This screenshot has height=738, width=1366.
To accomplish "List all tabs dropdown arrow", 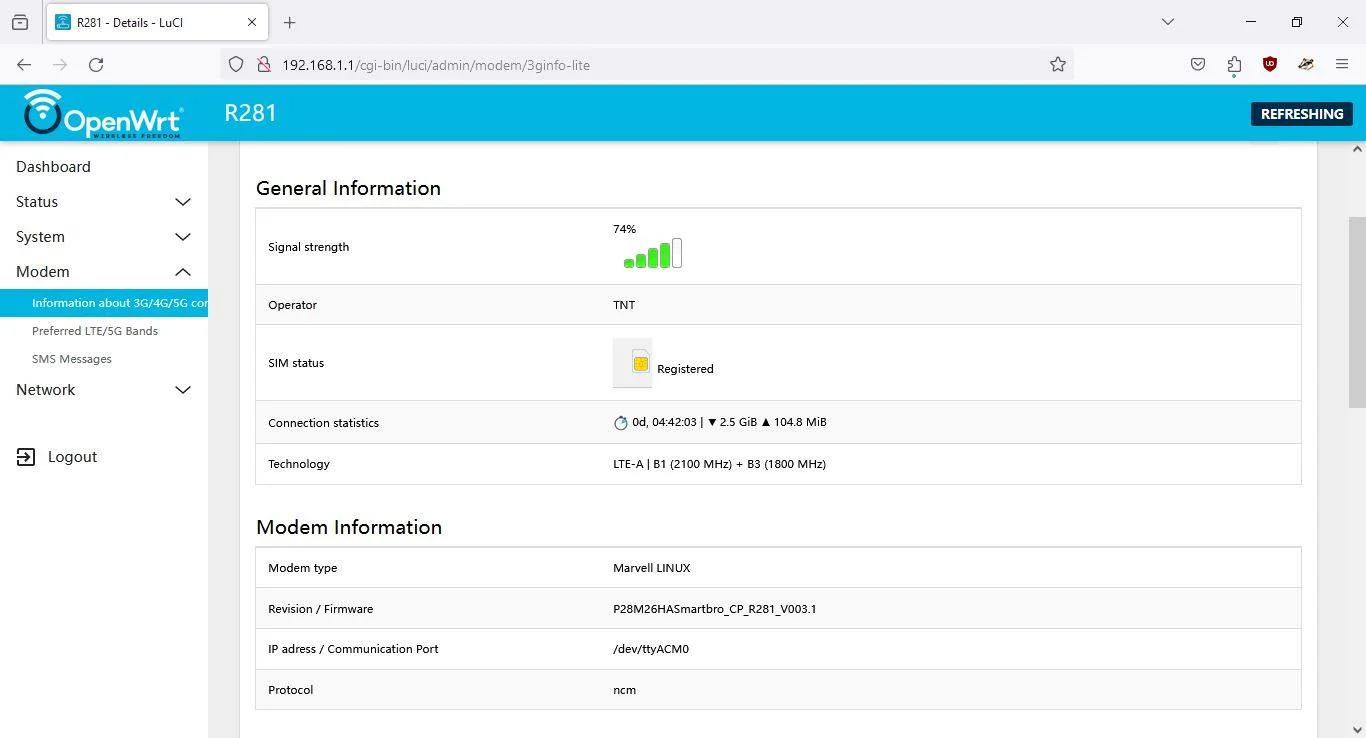I will (x=1167, y=22).
